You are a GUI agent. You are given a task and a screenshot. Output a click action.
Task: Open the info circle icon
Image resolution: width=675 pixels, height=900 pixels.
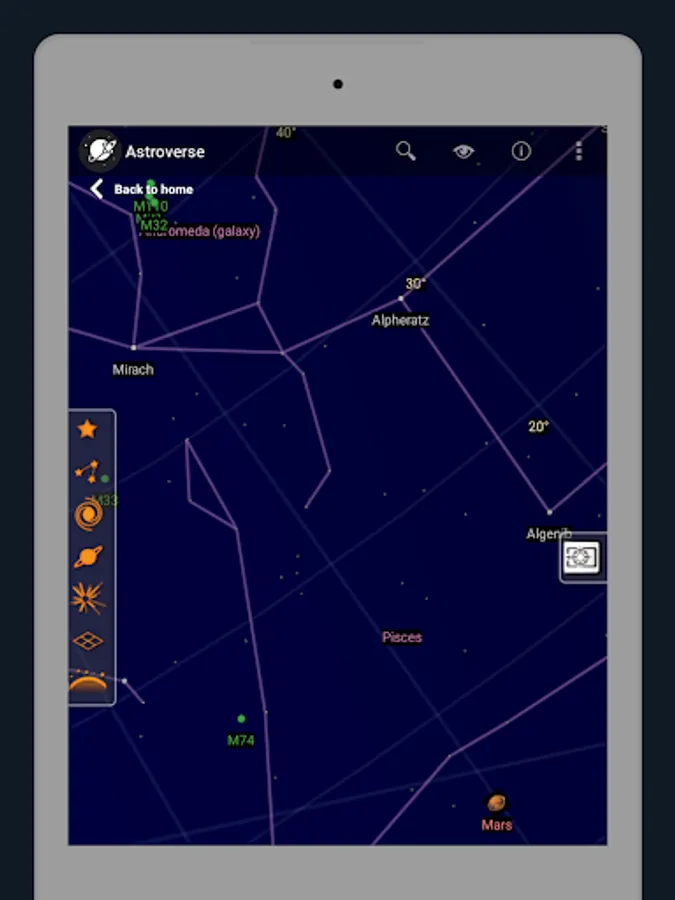tap(521, 152)
